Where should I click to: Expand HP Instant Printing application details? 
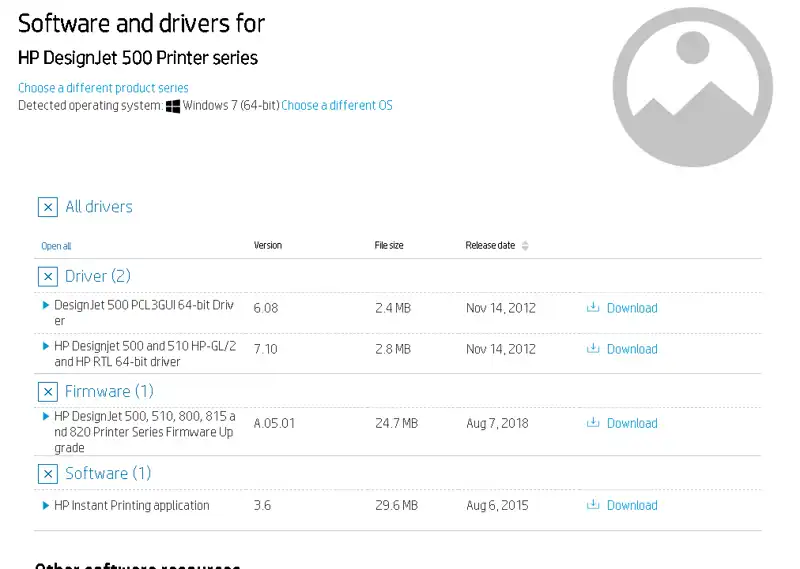click(46, 506)
